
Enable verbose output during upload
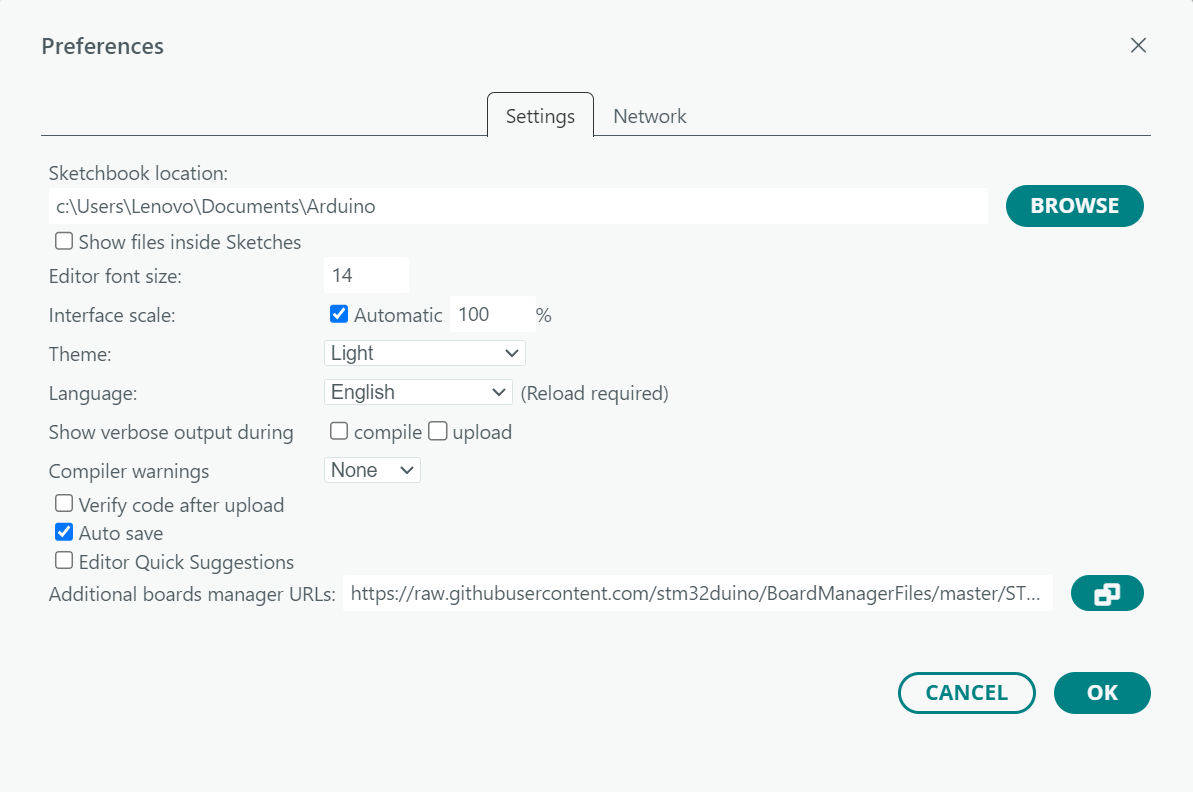(437, 431)
